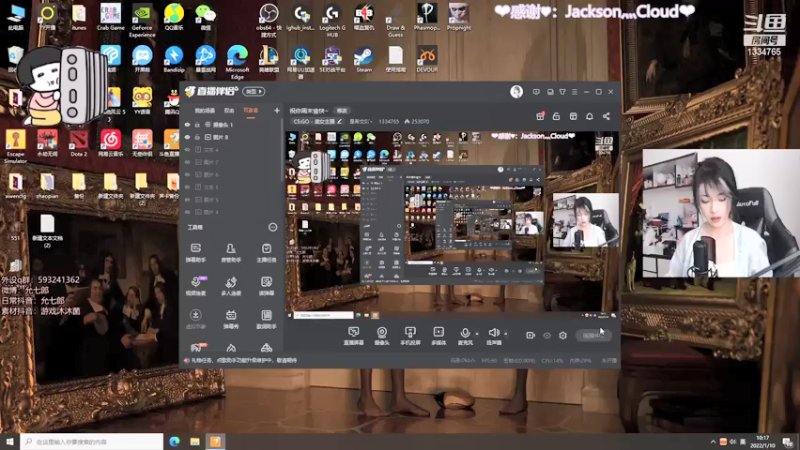Expand microphone options arrow
800x450 pixels.
click(477, 334)
